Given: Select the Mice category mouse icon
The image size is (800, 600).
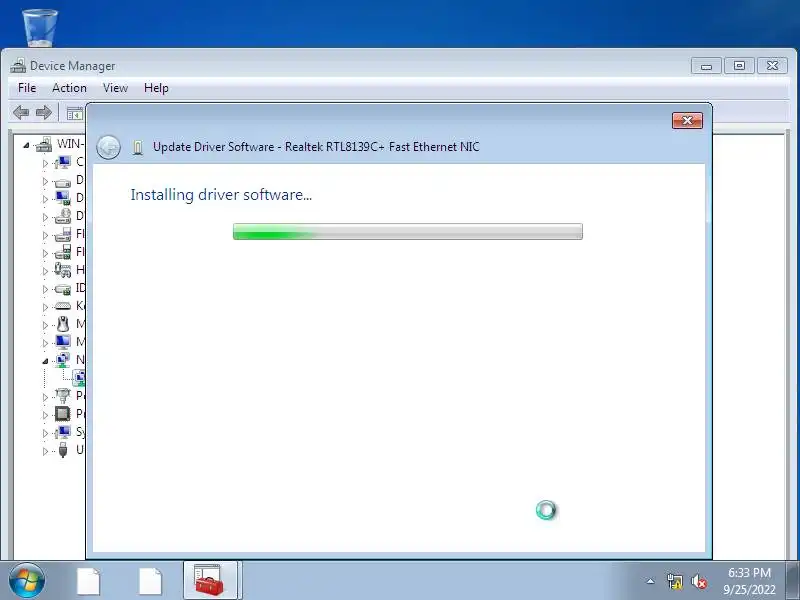Looking at the screenshot, I should pos(63,324).
